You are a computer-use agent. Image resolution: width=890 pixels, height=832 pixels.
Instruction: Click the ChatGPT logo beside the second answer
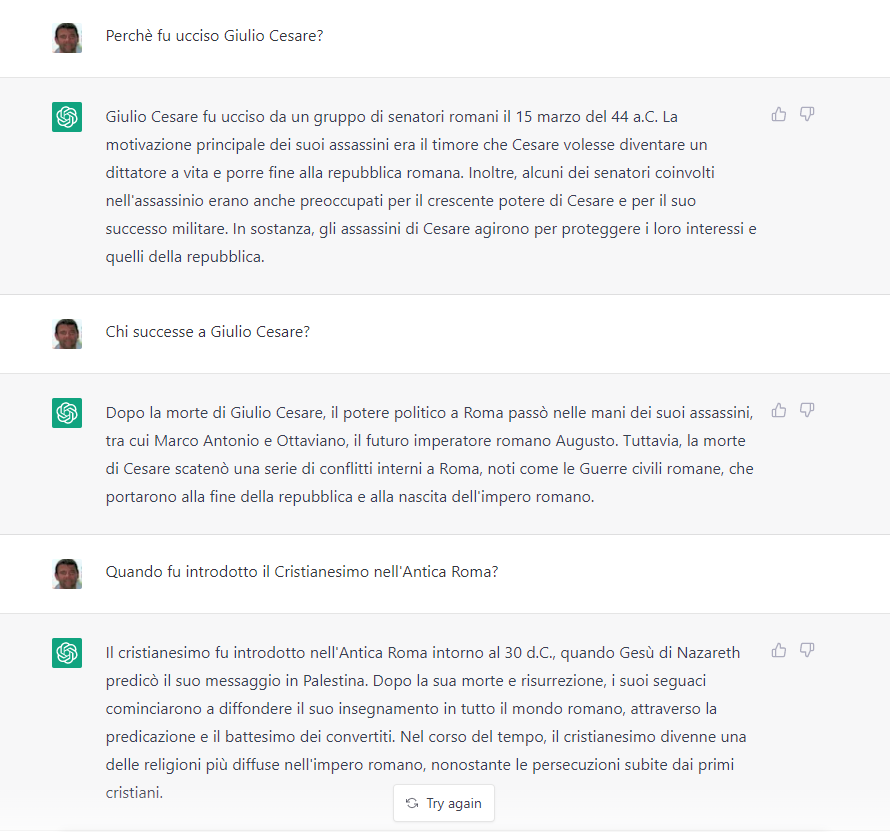click(67, 413)
